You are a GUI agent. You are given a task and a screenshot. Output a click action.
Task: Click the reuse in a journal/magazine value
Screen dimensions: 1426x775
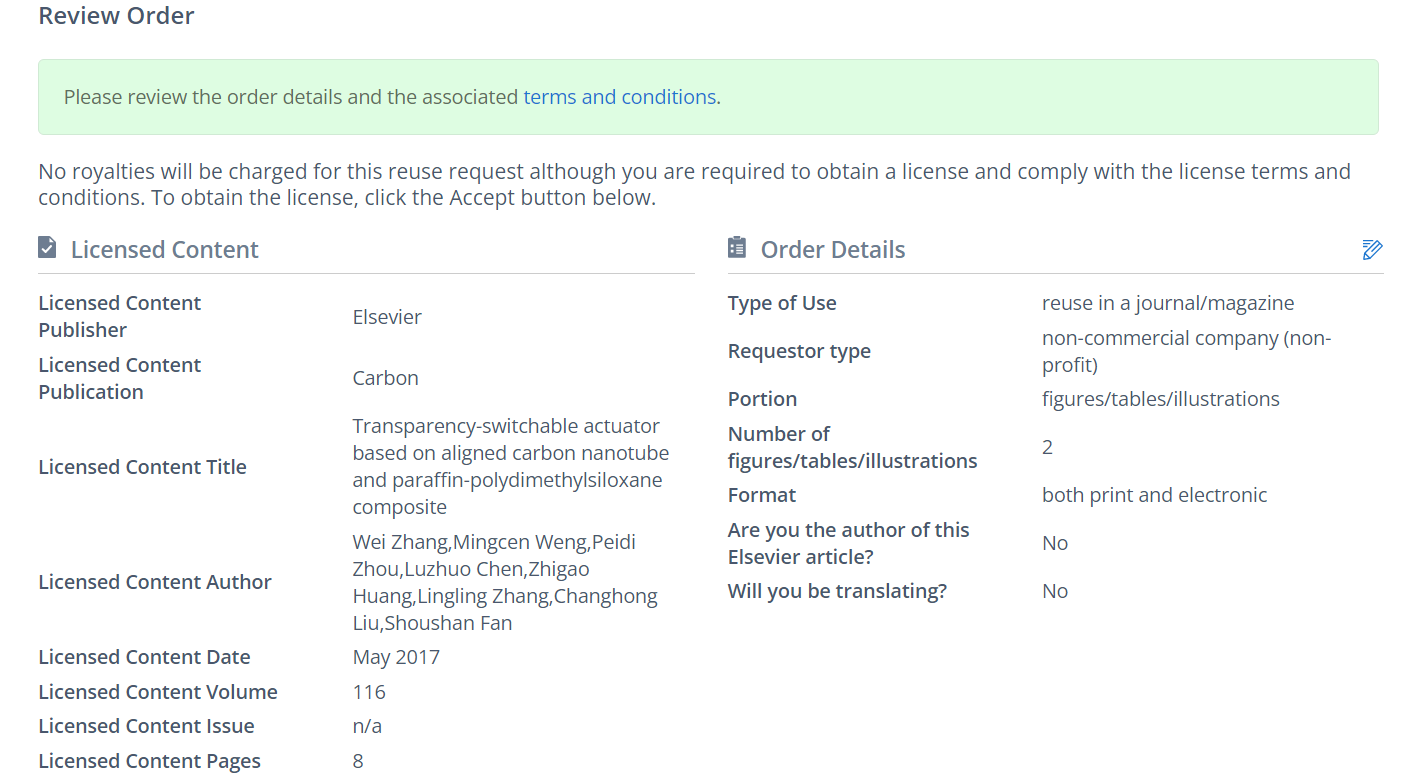click(1167, 303)
